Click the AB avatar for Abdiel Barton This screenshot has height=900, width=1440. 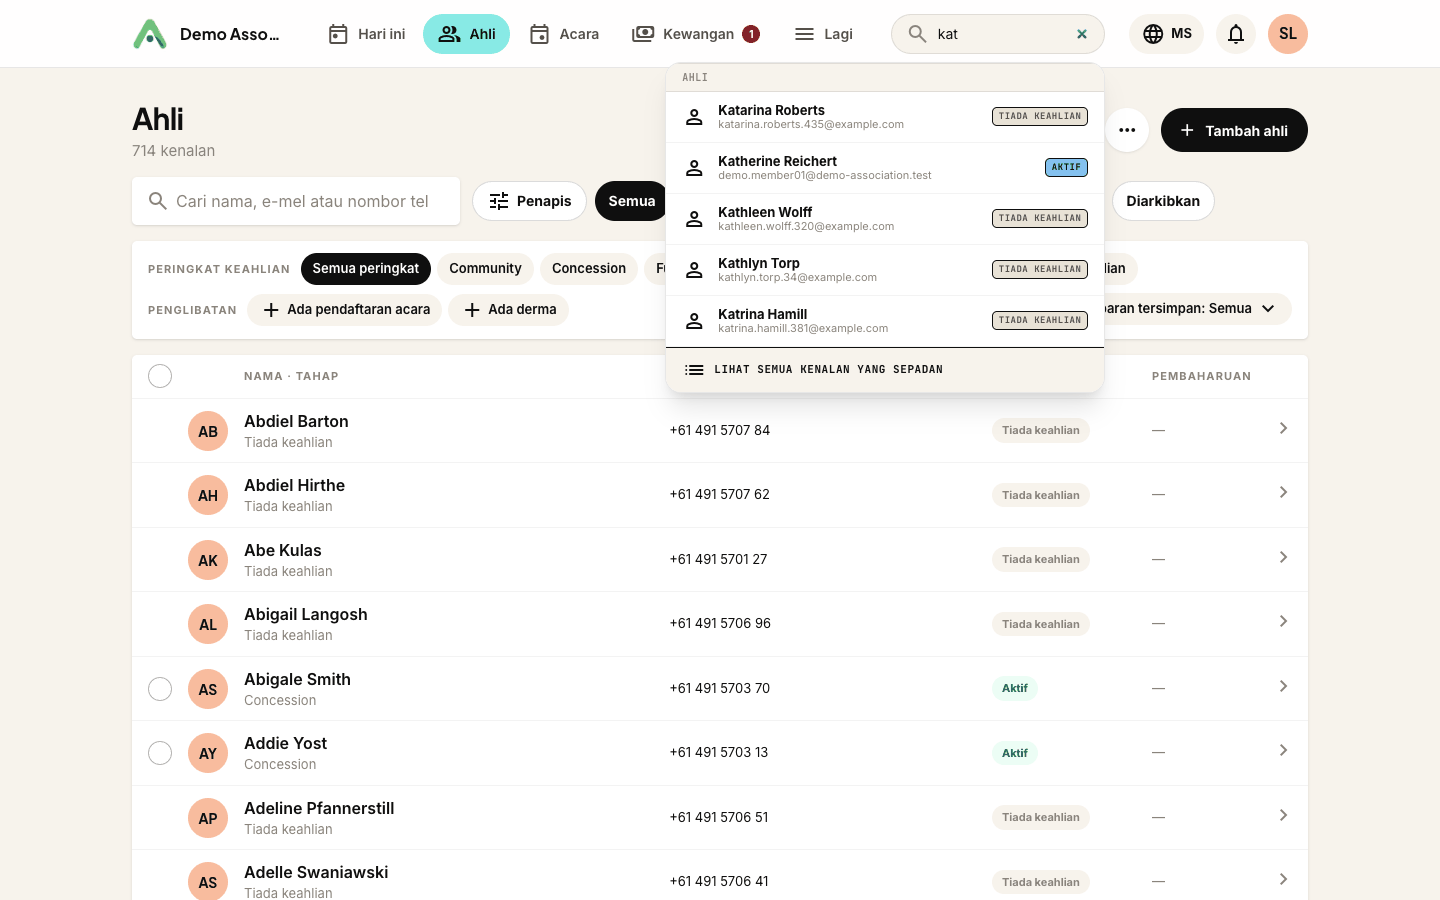pos(208,431)
